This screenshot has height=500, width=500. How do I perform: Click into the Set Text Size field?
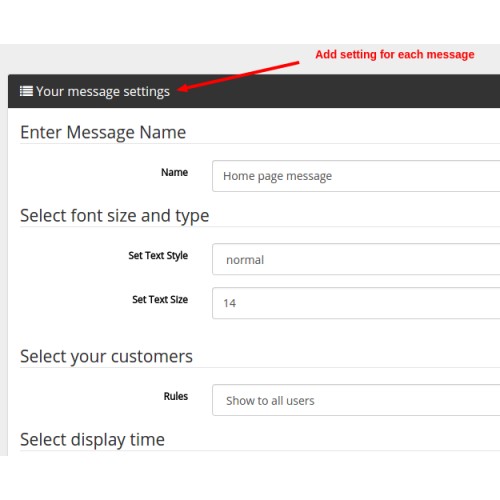click(356, 303)
